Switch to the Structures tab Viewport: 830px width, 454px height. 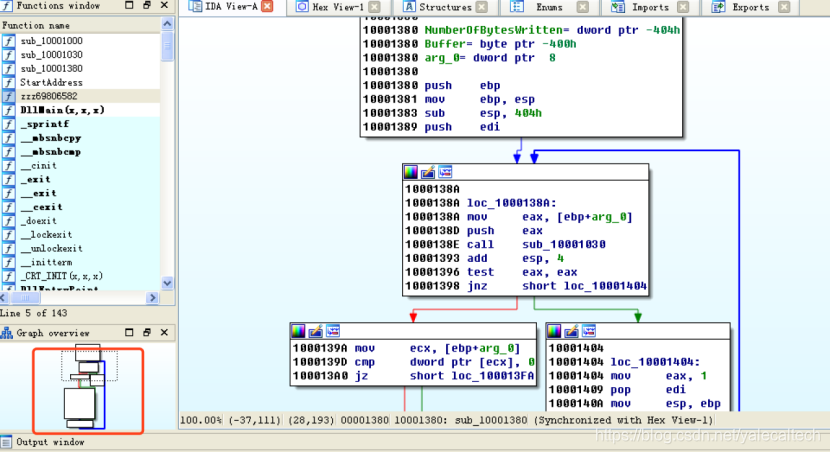click(x=445, y=7)
